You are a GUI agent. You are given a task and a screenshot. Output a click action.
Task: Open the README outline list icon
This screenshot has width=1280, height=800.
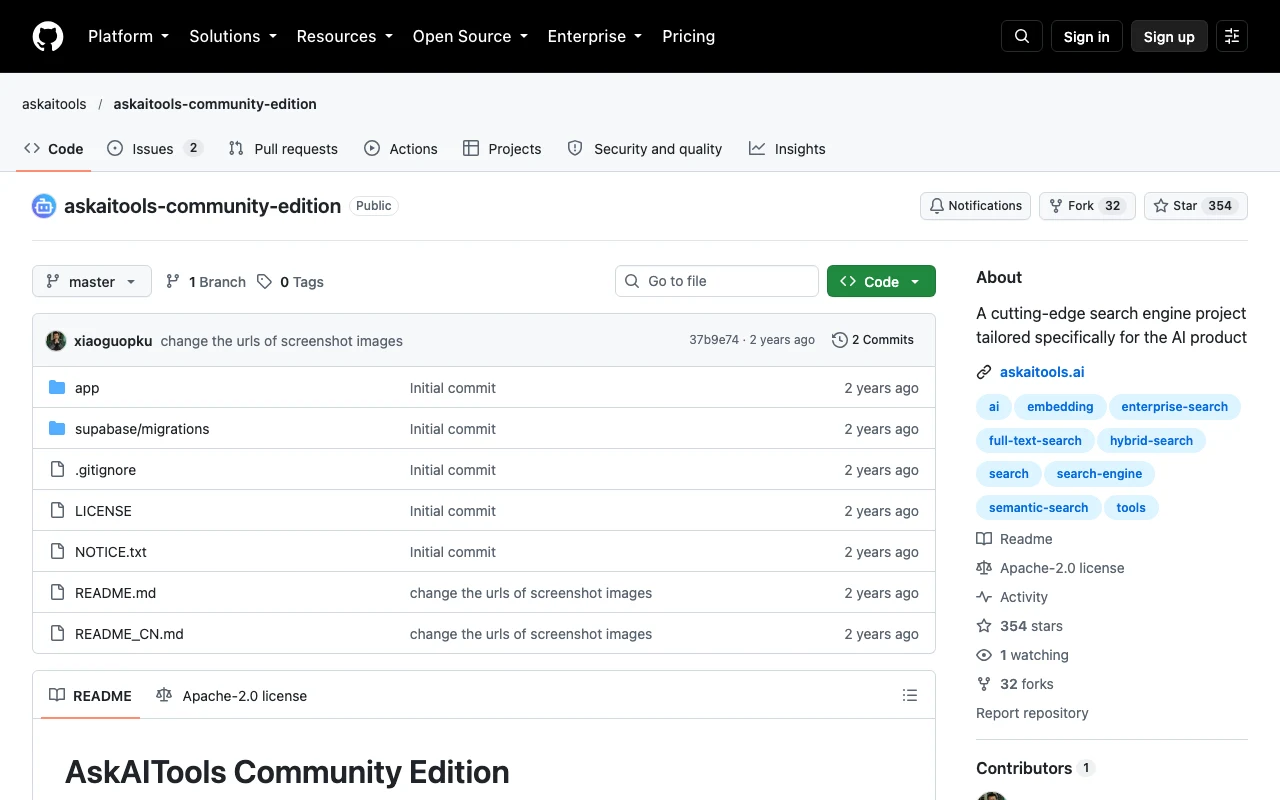[910, 695]
